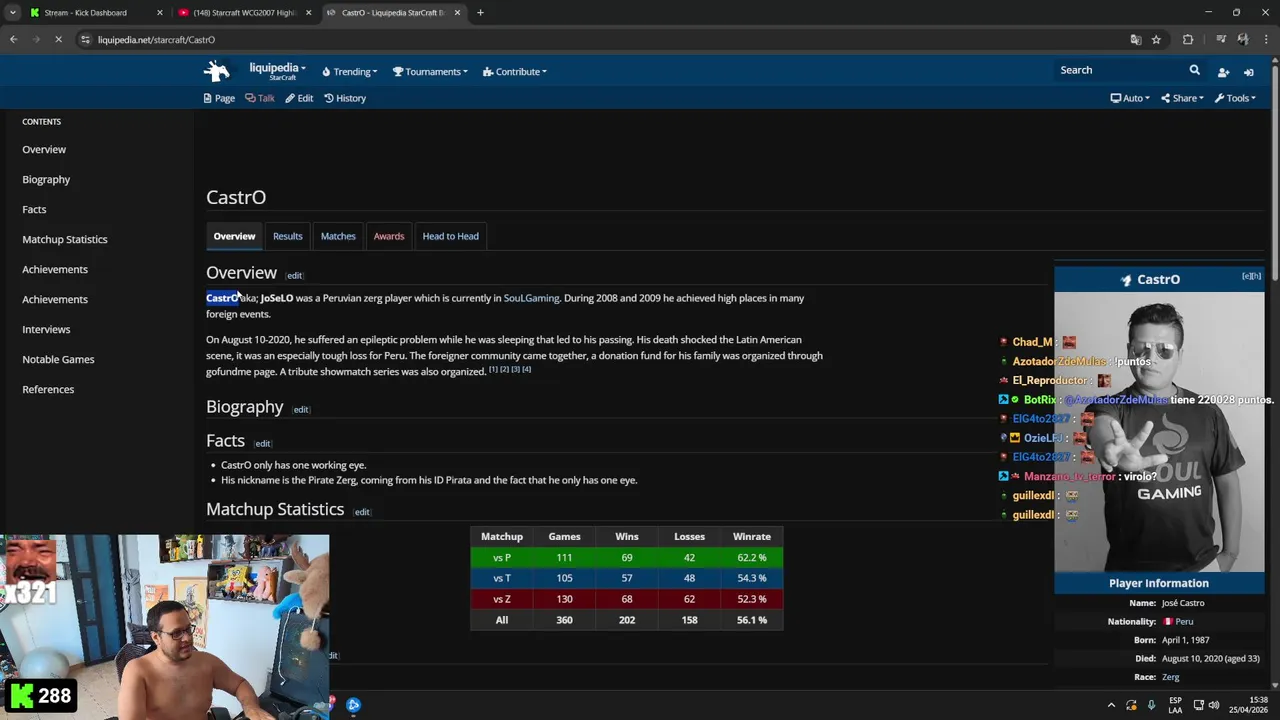Click the vs P row in matchup table
This screenshot has height=720, width=1280.
(x=627, y=557)
